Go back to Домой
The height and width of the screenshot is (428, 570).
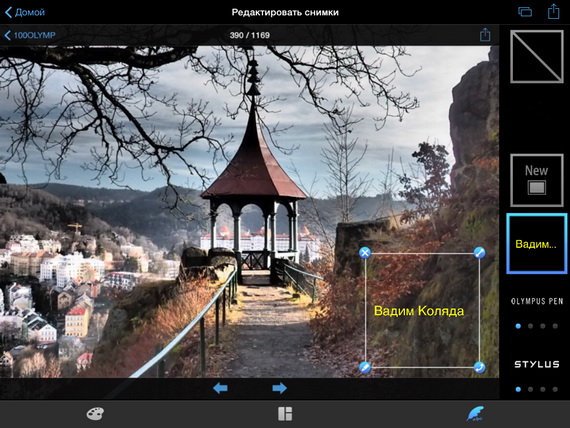tap(25, 12)
